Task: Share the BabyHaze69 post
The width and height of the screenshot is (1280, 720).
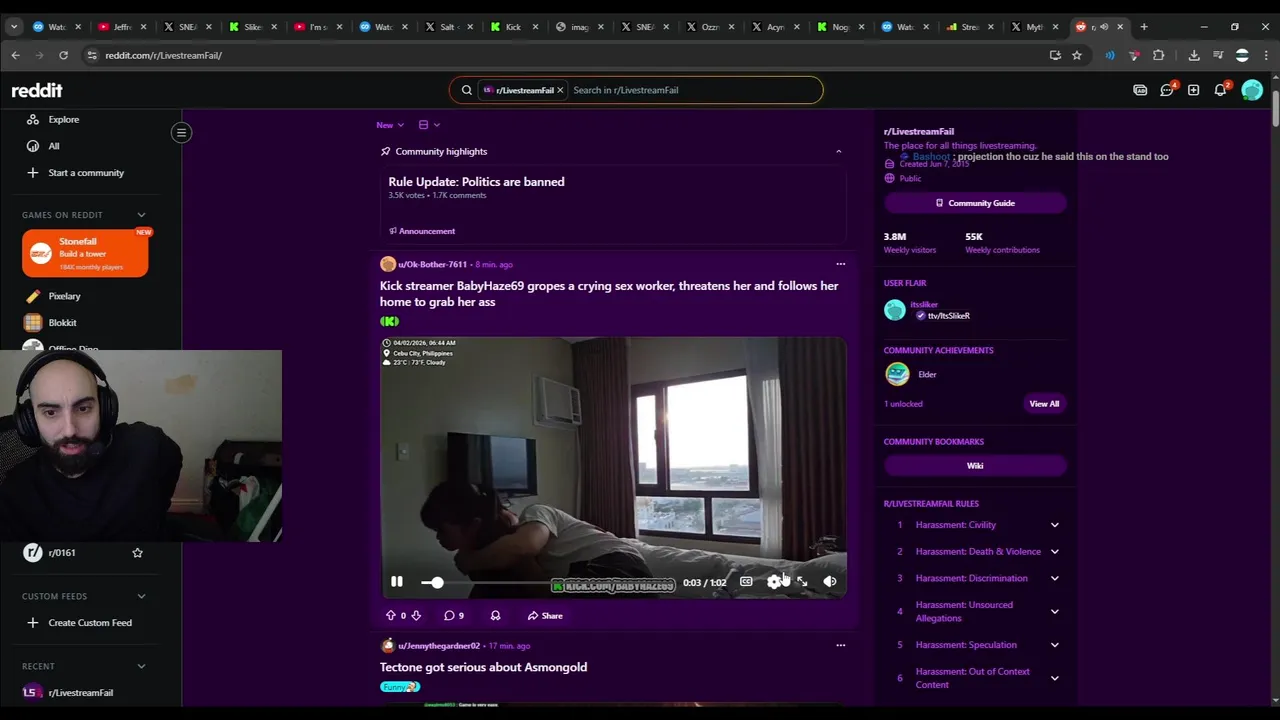Action: tap(545, 616)
